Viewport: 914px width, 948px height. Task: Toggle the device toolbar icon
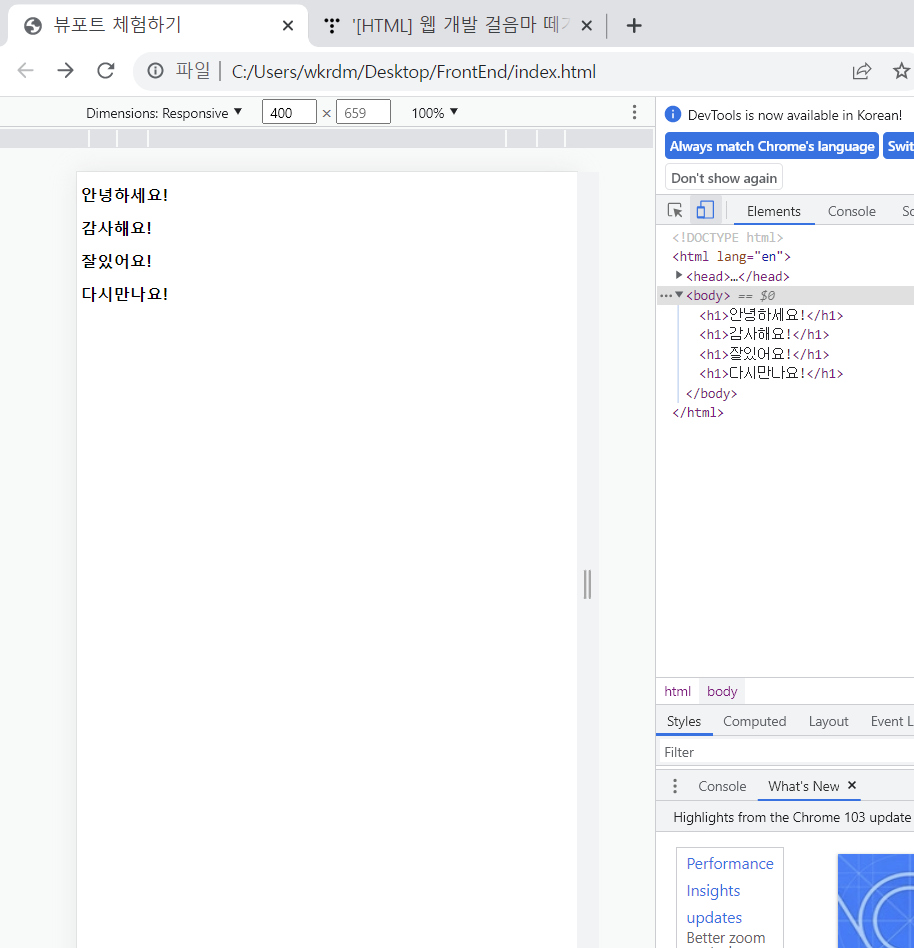(705, 210)
